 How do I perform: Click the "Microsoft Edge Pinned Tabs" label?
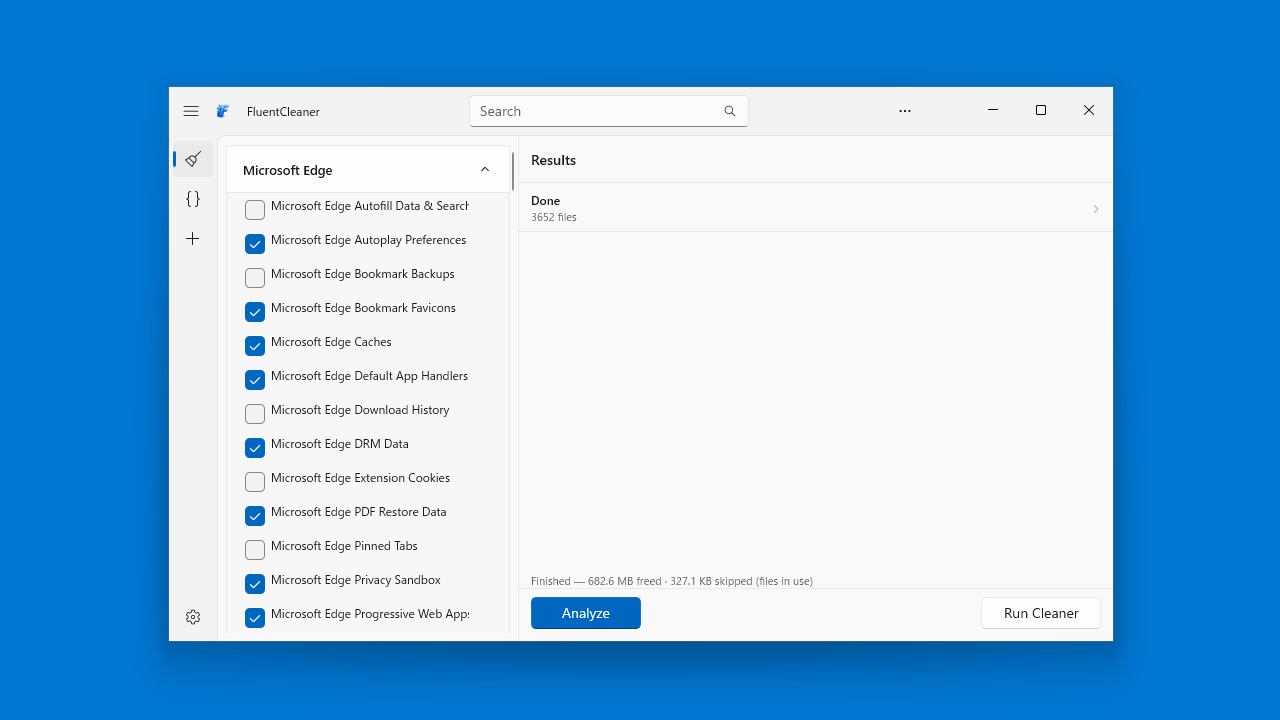click(344, 546)
